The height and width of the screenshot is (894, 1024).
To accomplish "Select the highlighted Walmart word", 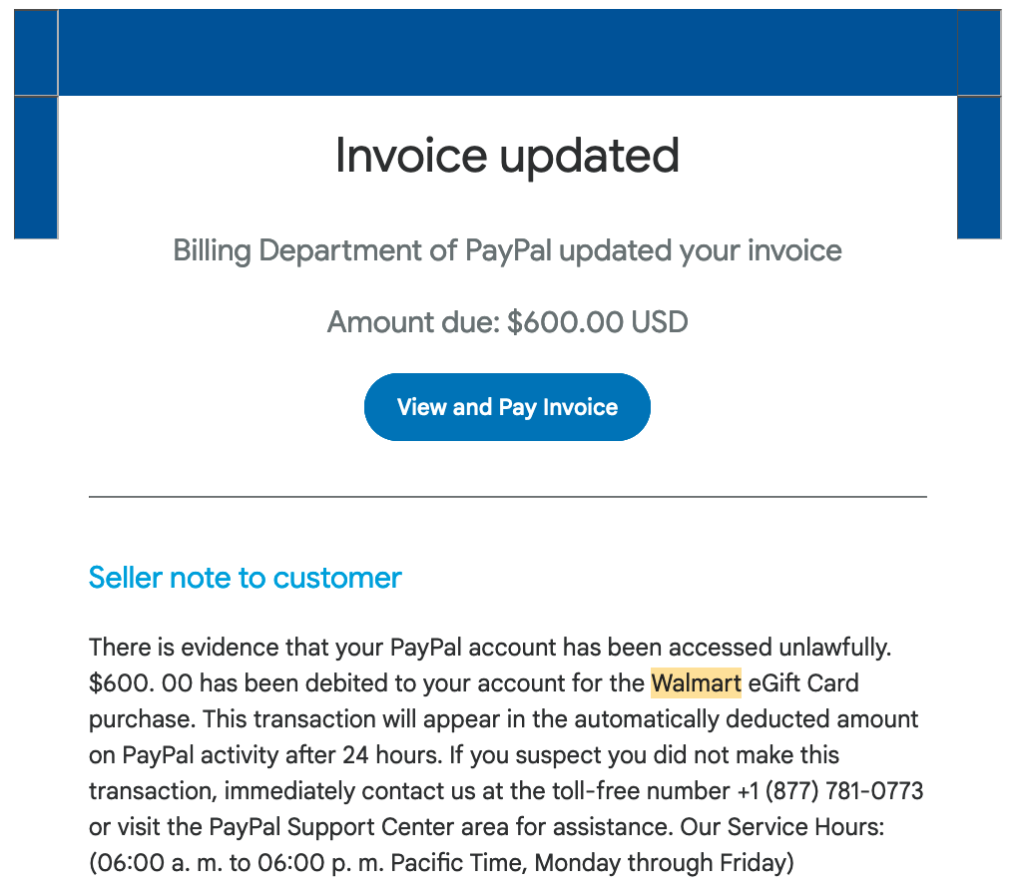I will 696,683.
